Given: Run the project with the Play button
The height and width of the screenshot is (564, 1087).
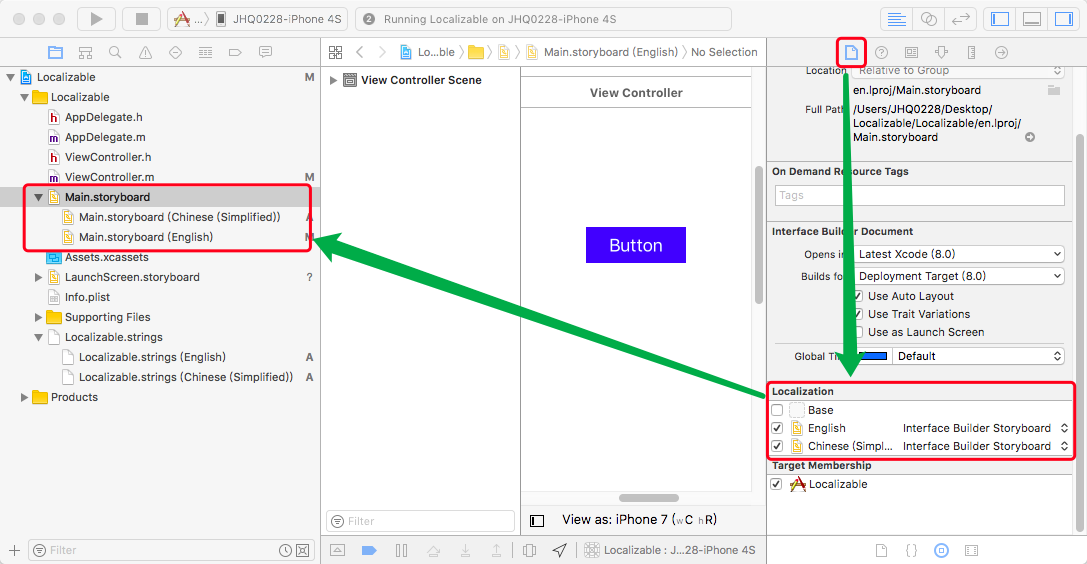Looking at the screenshot, I should tap(96, 19).
